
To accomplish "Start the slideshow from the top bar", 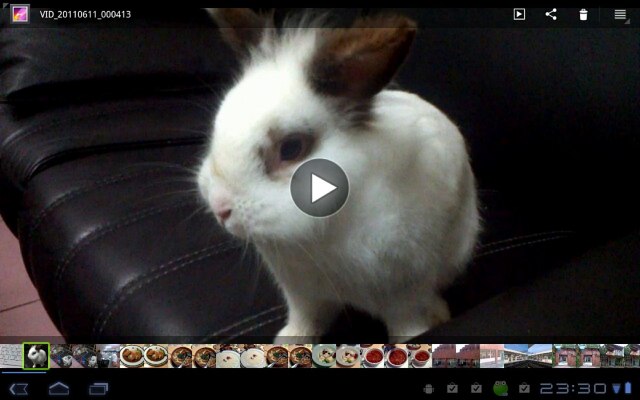I will pos(519,14).
